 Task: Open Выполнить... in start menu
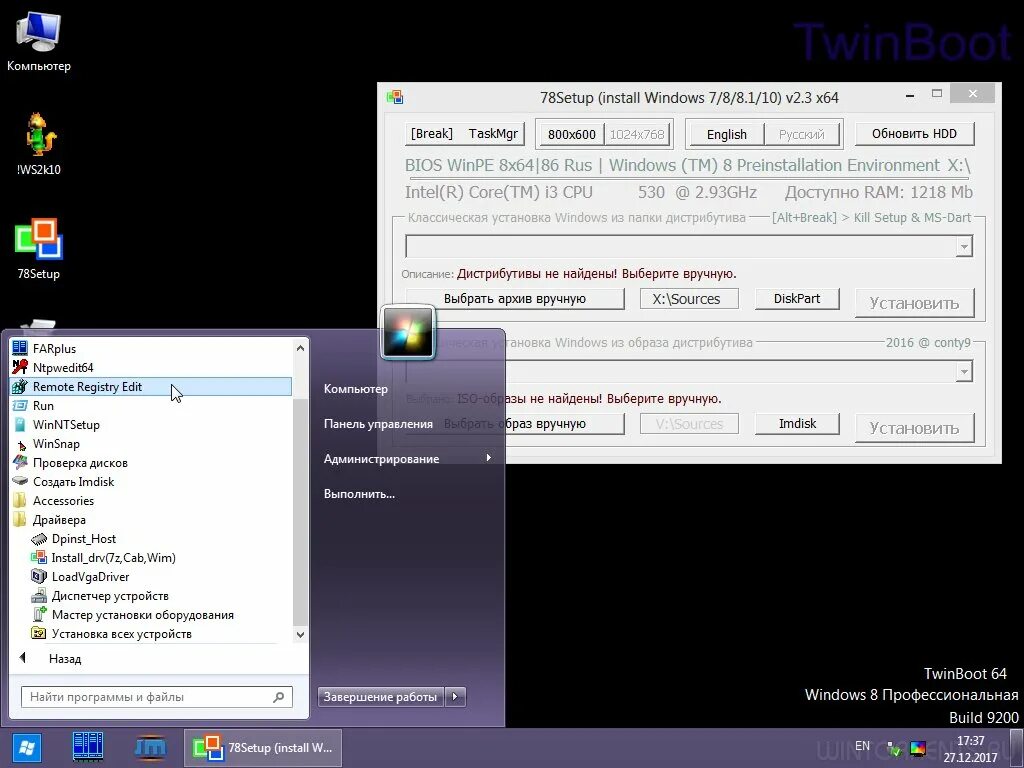359,494
